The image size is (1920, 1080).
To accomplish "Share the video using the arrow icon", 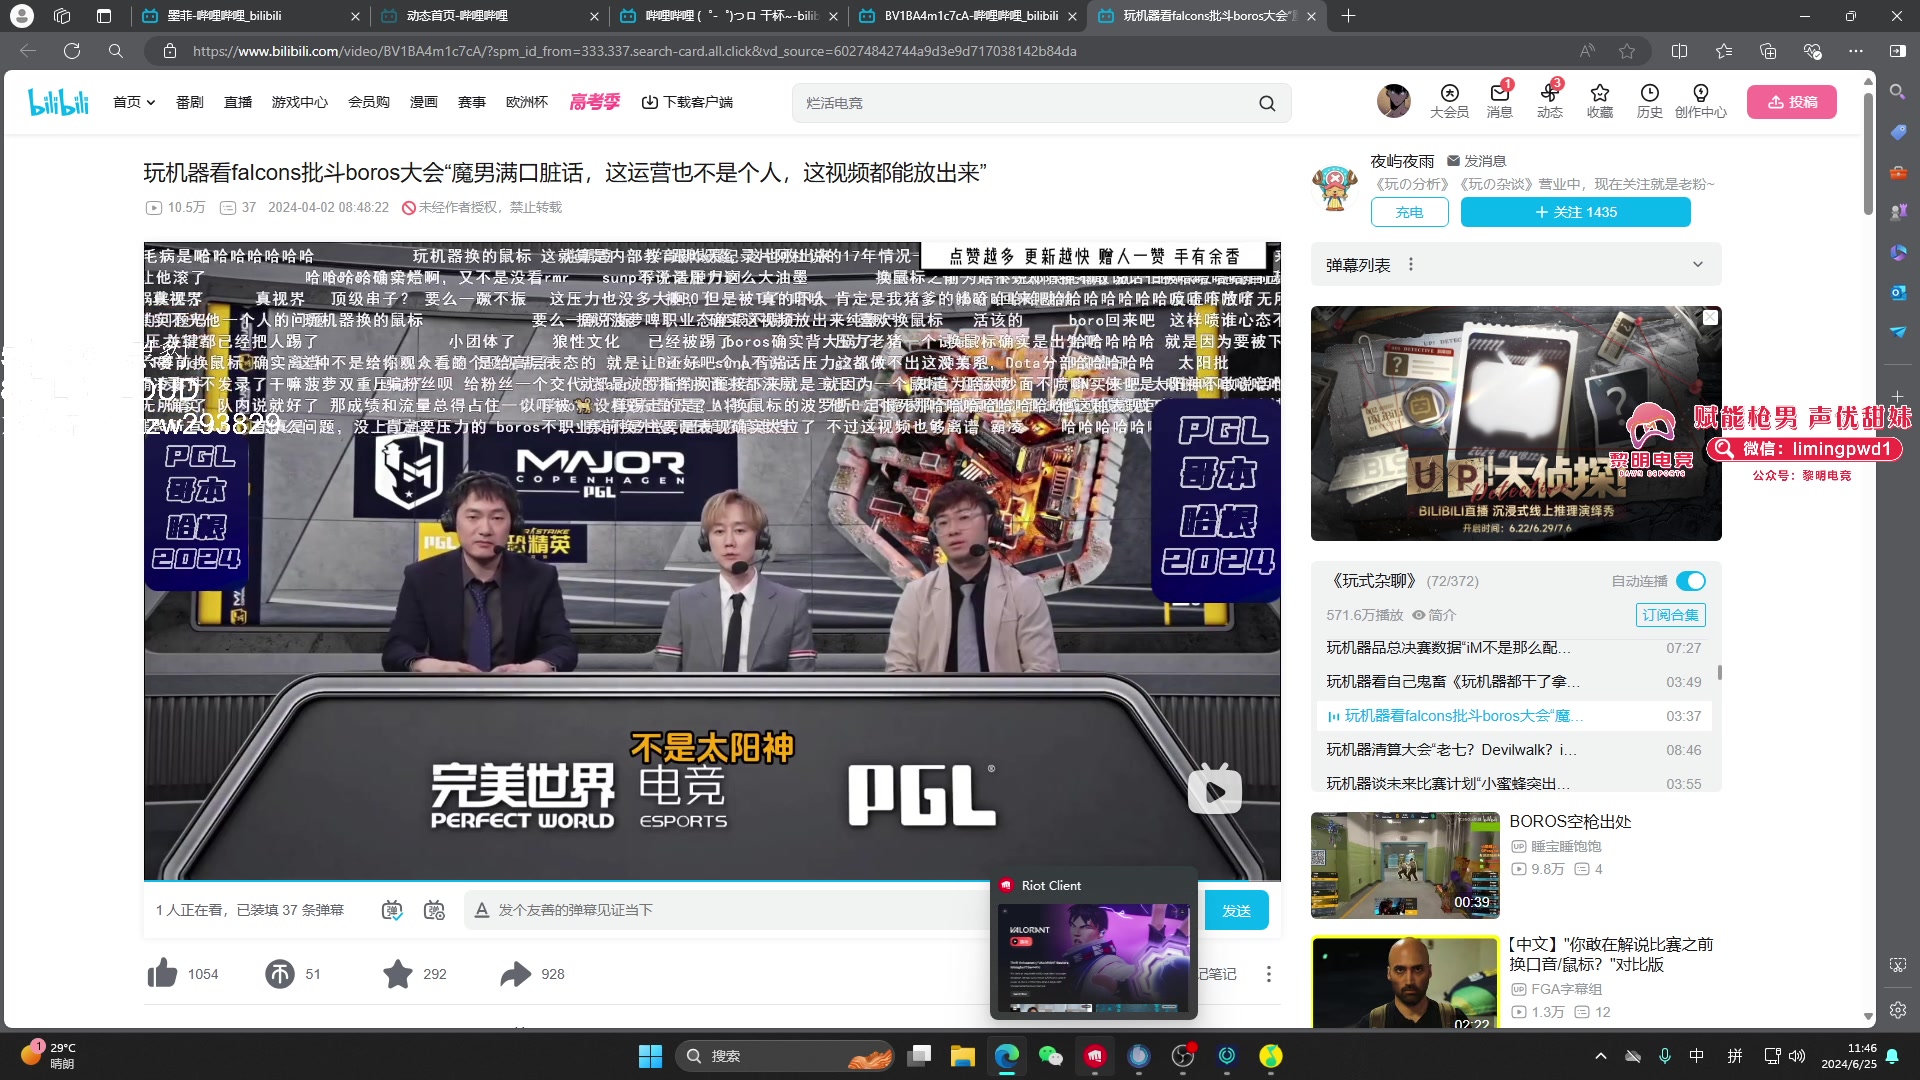I will point(514,973).
